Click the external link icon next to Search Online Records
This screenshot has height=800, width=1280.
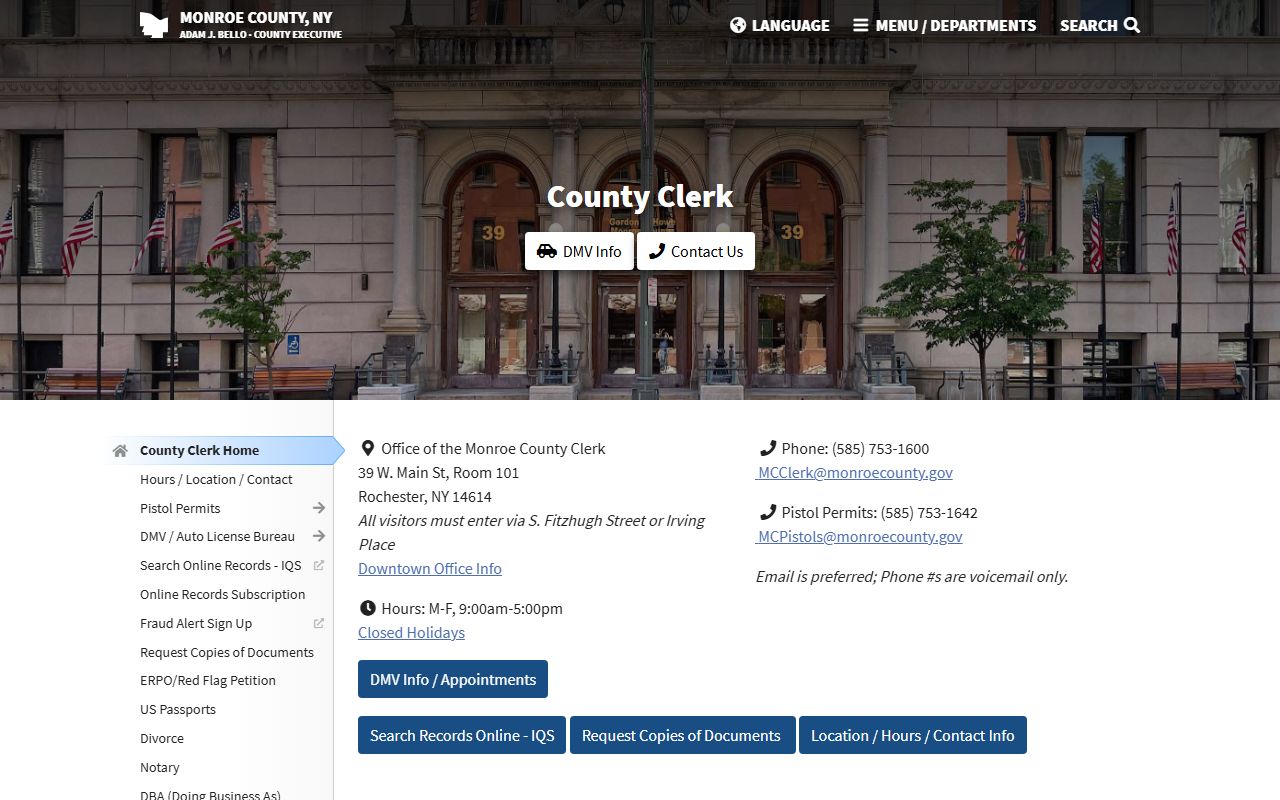(319, 565)
